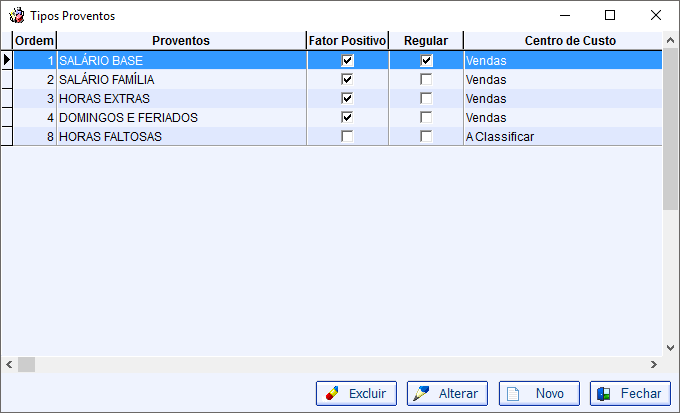Enable Regular for DOMINGOS E FERIADOS
This screenshot has height=413, width=680.
[426, 118]
